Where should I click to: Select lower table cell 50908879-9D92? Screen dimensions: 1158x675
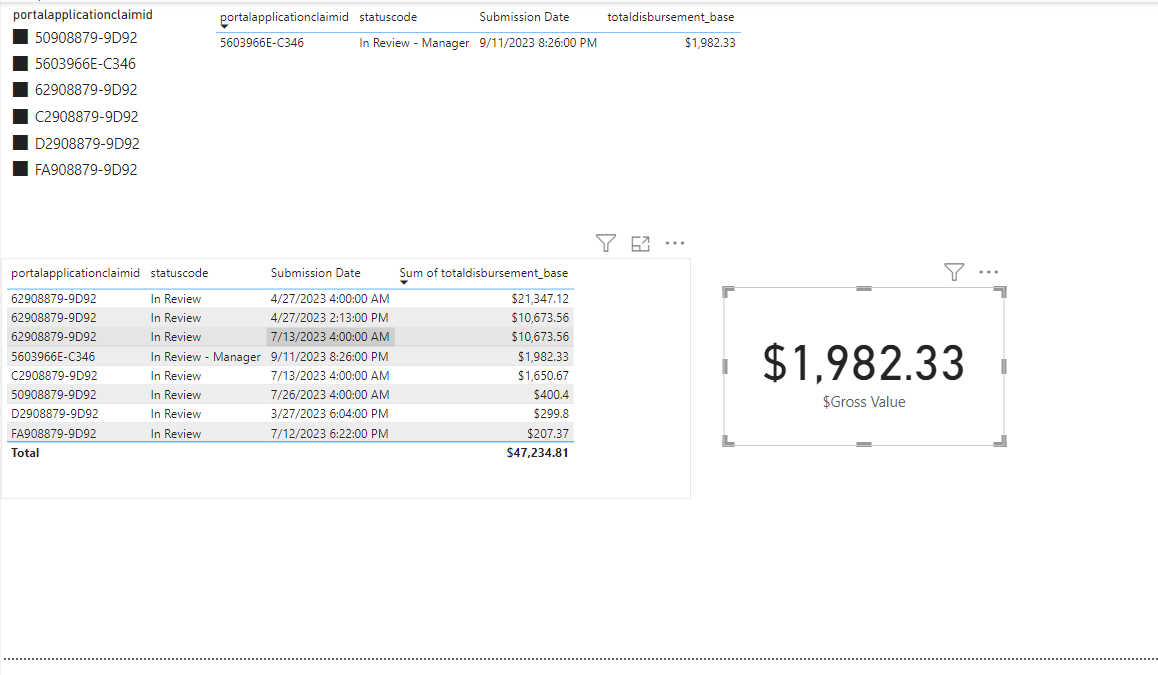tap(53, 395)
